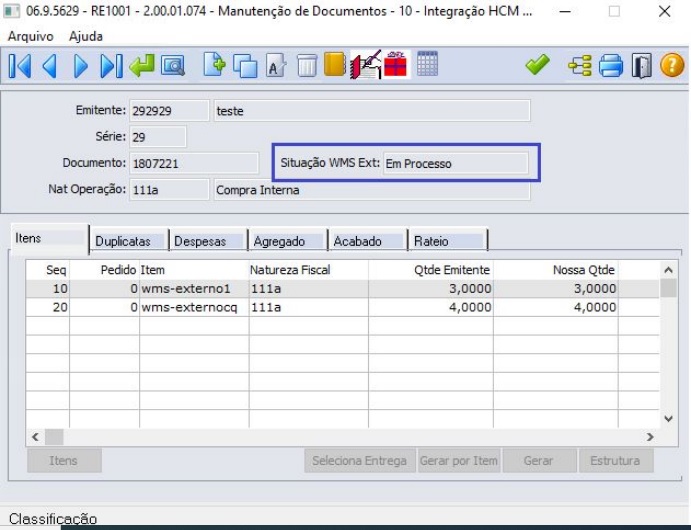Viewport: 691px width, 530px height.
Task: Click the Gerar button
Action: point(539,461)
